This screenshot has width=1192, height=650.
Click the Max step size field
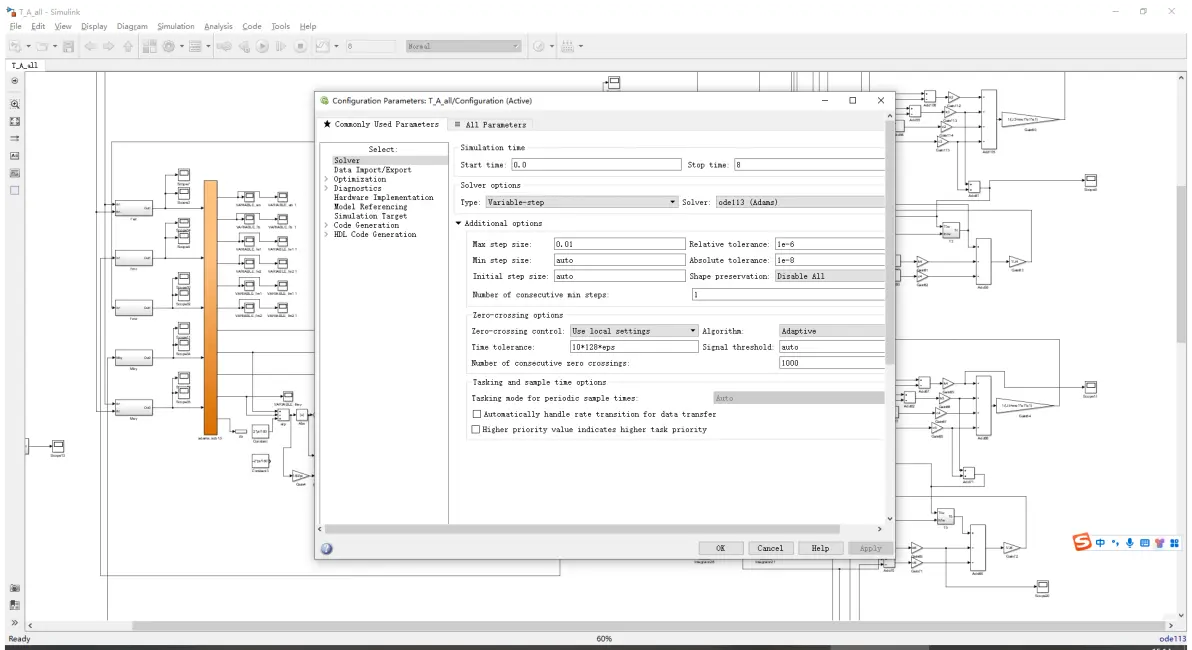620,244
